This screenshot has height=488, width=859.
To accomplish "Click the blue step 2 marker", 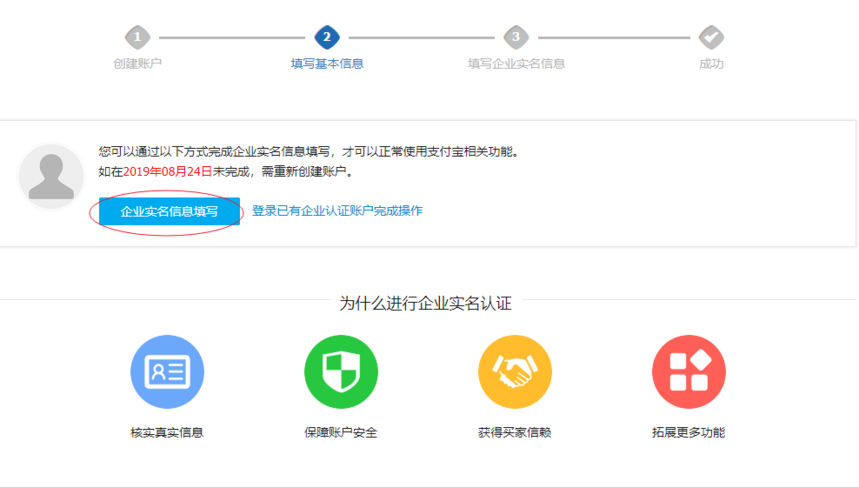I will (326, 38).
